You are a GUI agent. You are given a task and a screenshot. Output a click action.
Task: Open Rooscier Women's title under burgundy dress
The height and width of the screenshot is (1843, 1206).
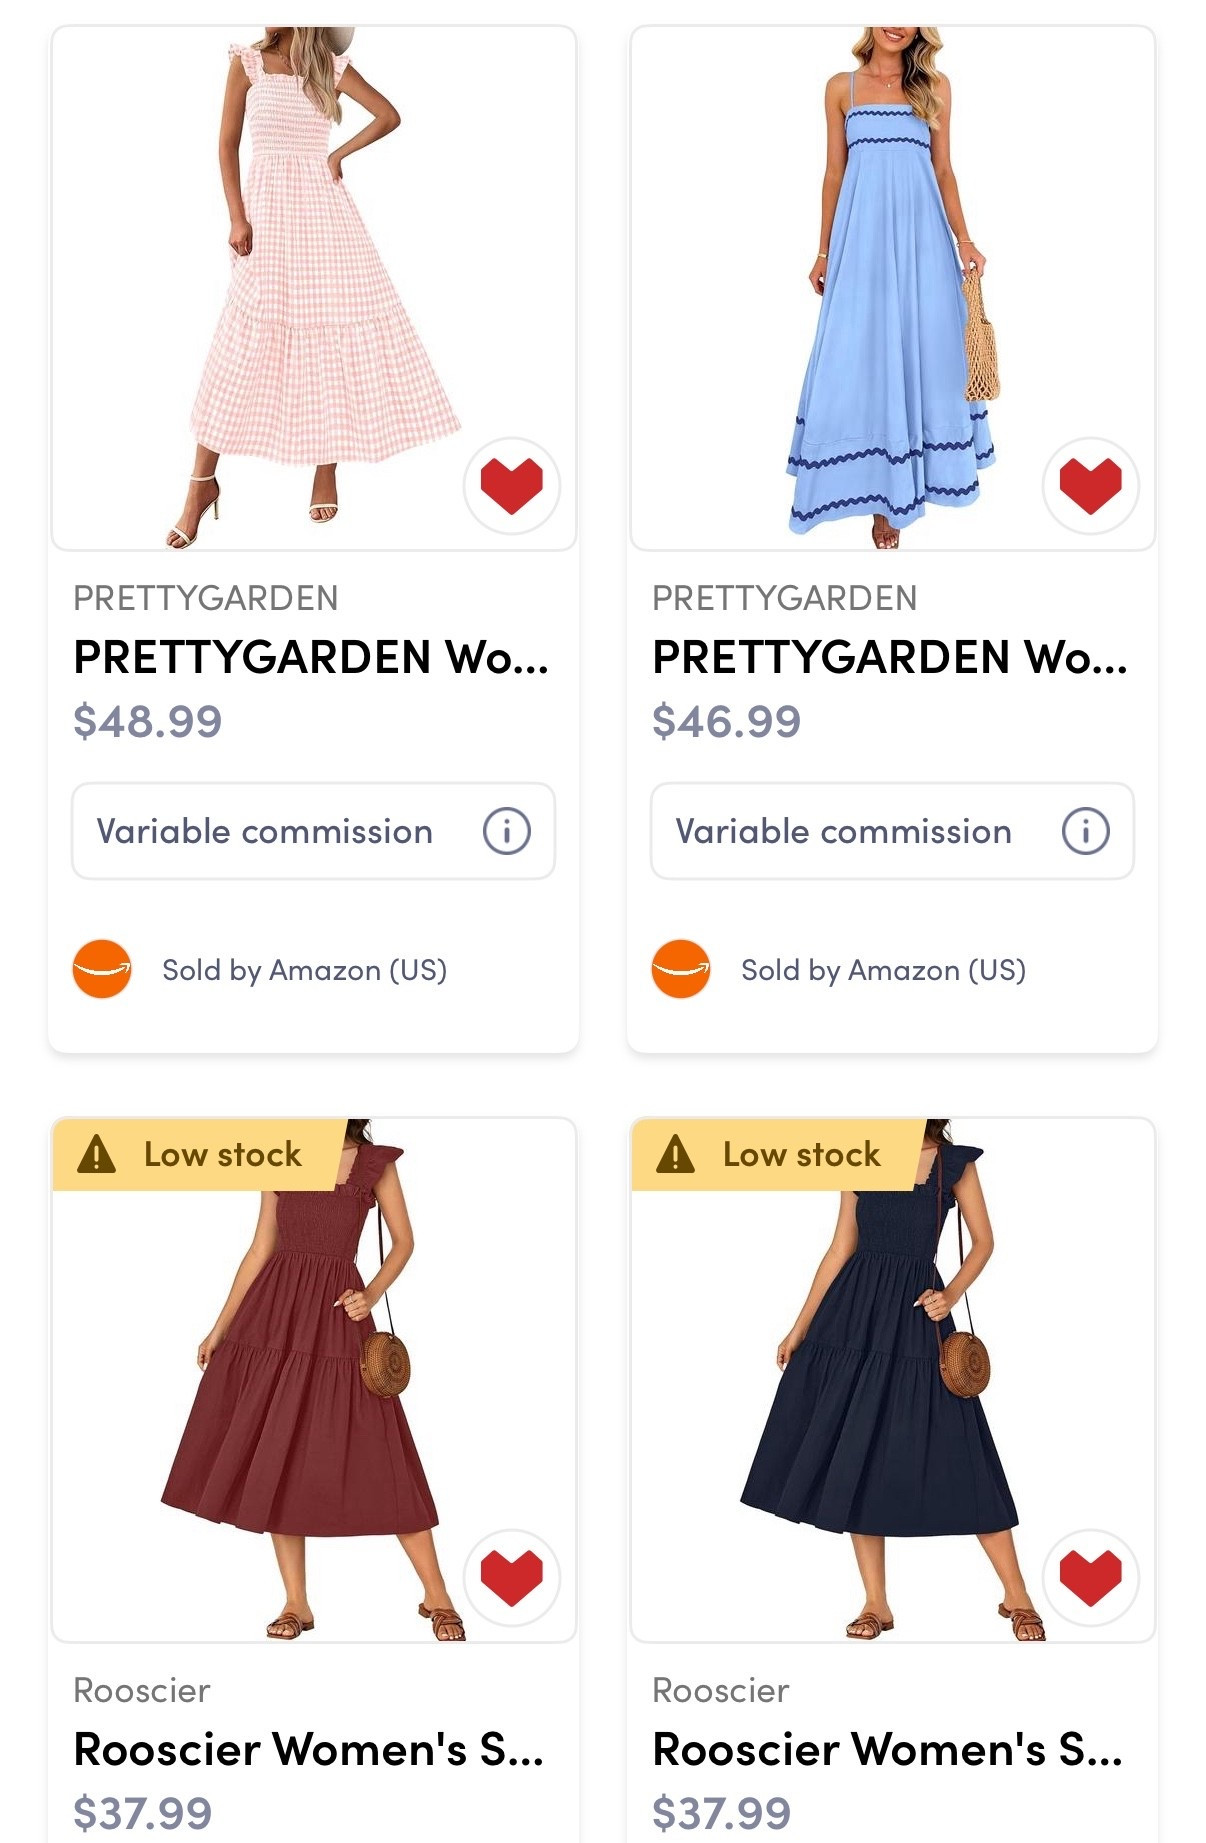309,1749
